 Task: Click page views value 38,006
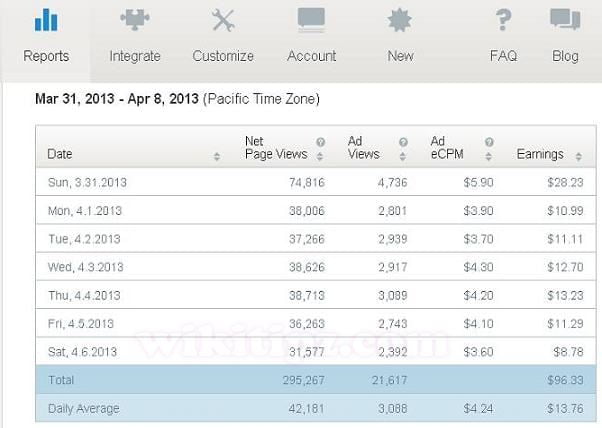[x=307, y=211]
